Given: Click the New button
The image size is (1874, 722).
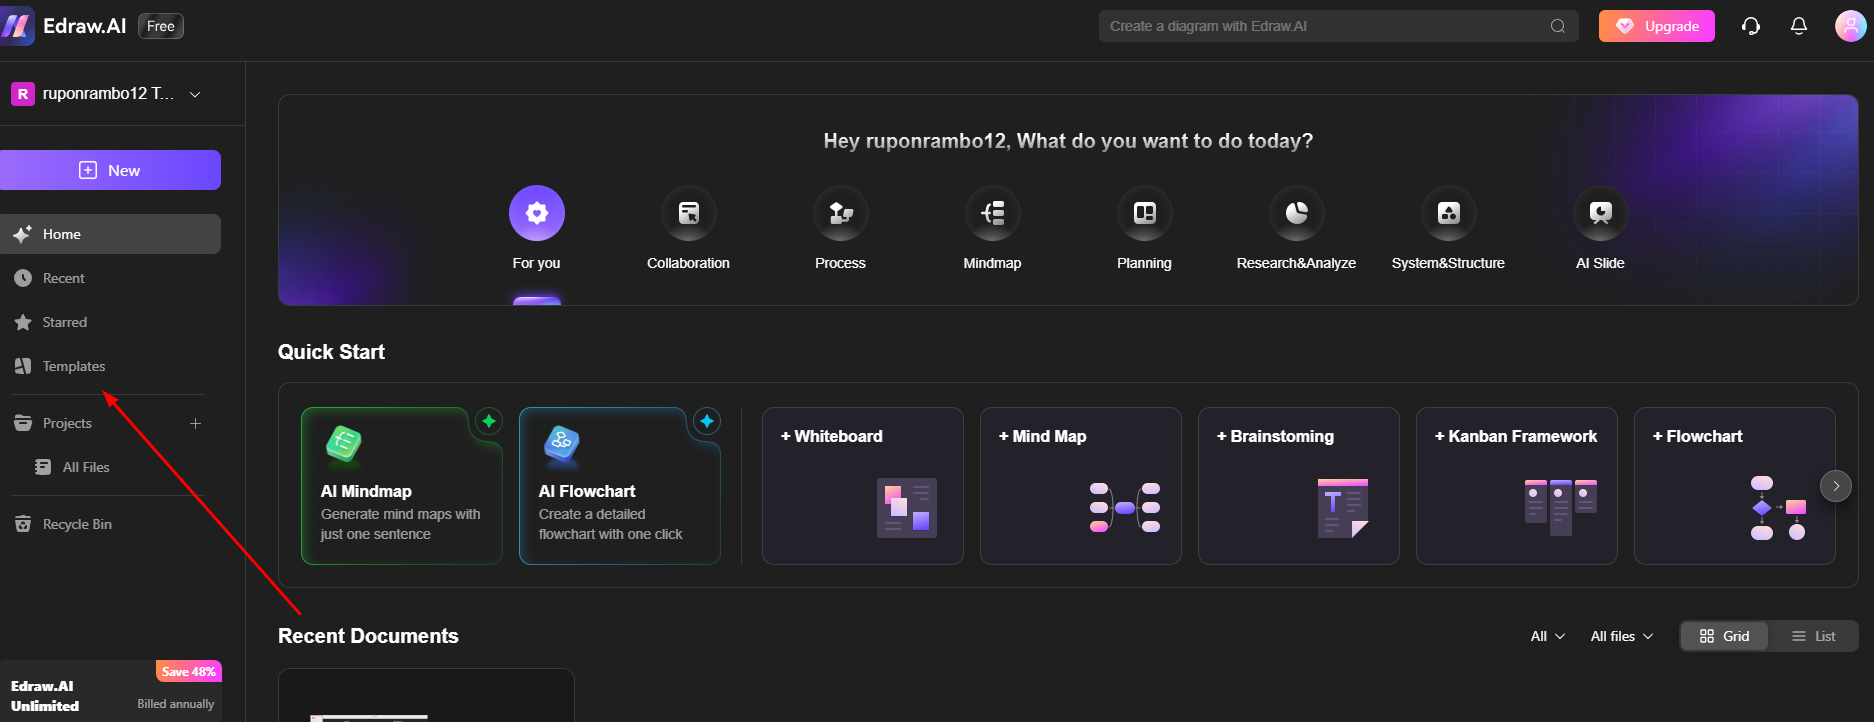Looking at the screenshot, I should (x=110, y=170).
